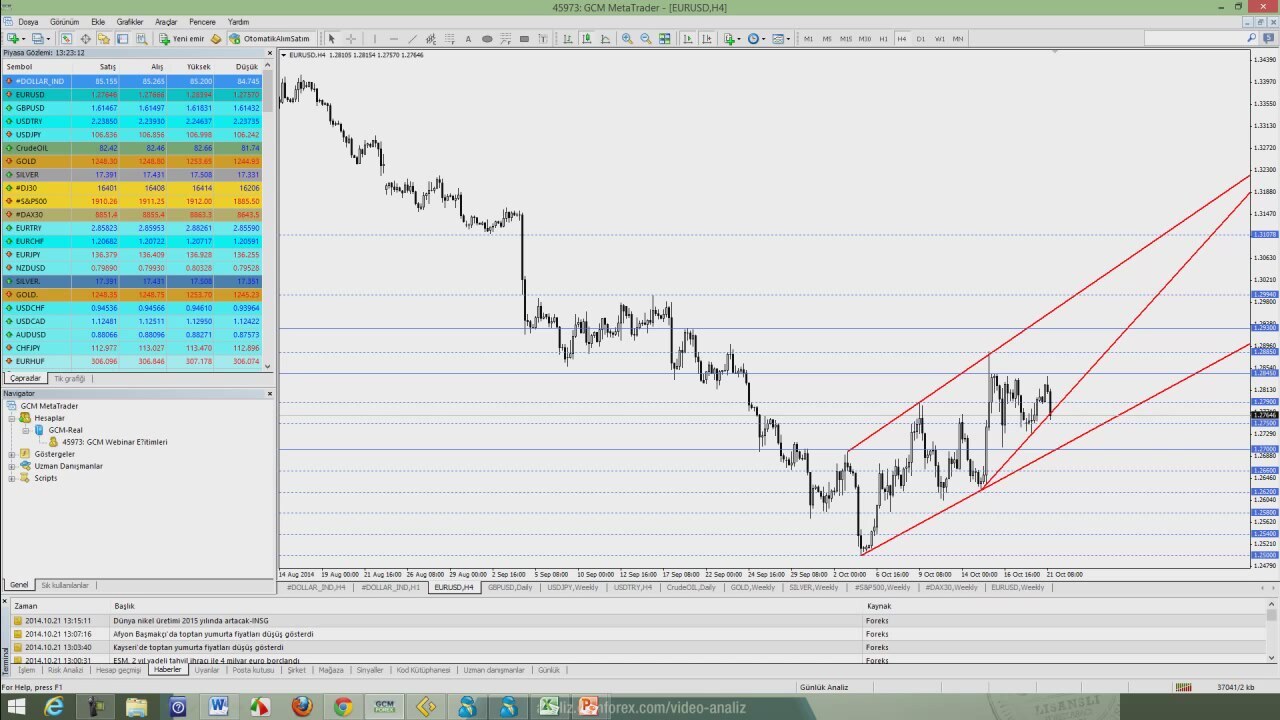
Task: Collapse the Hesaplar tree node
Action: [x=12, y=418]
